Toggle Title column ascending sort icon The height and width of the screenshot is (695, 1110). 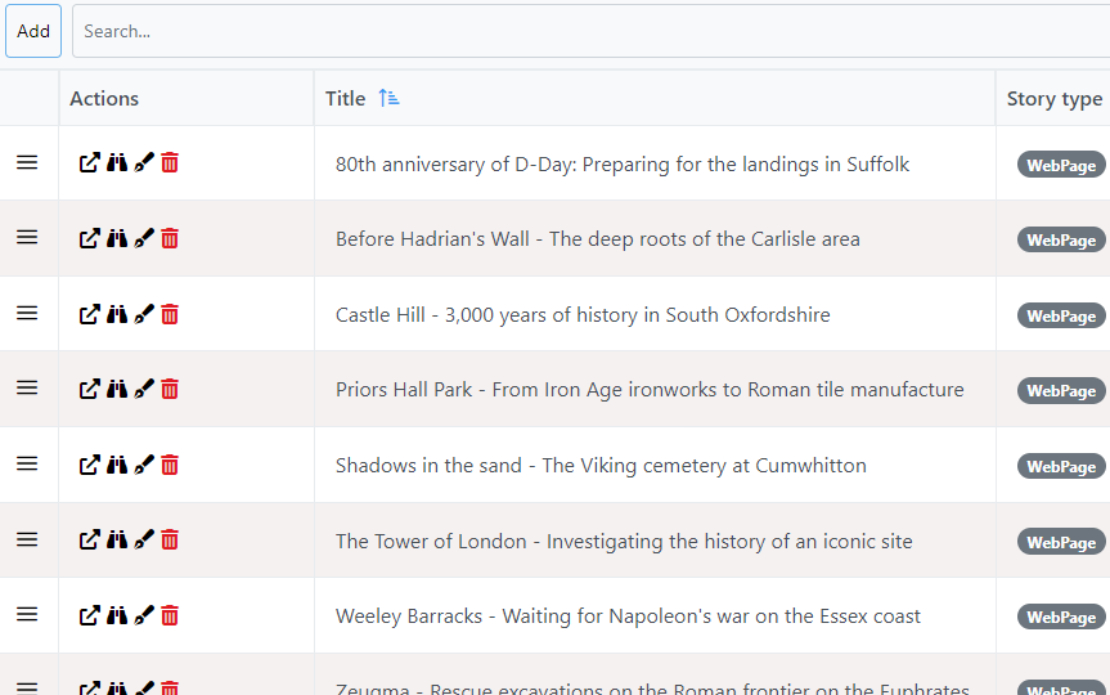coord(389,98)
